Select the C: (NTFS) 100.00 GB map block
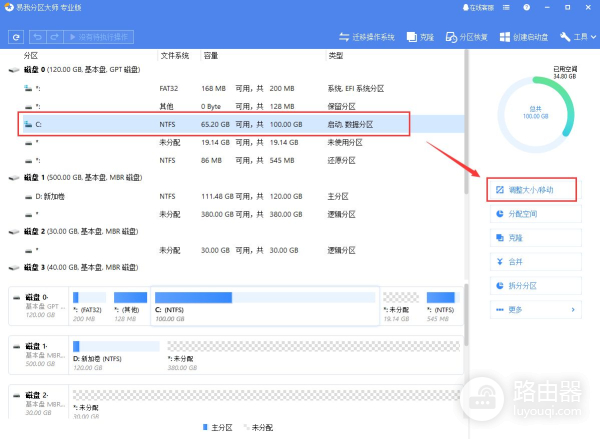Screen dimensions: 600x439 click(265, 306)
